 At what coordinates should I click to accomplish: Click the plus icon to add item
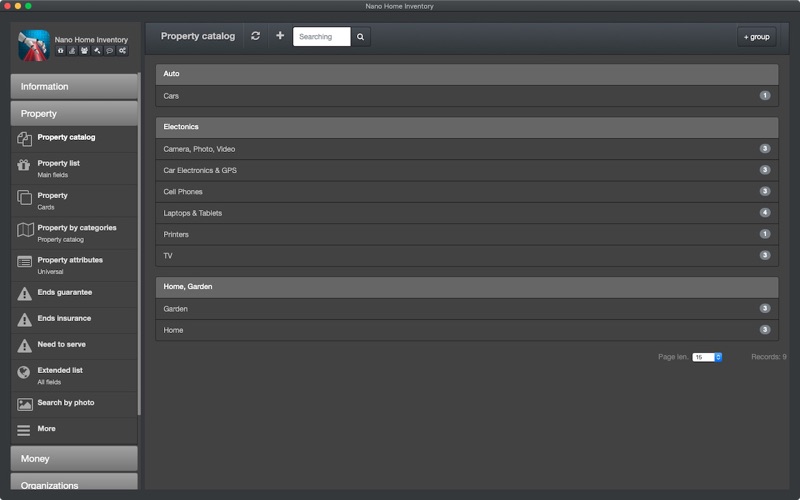(x=280, y=36)
